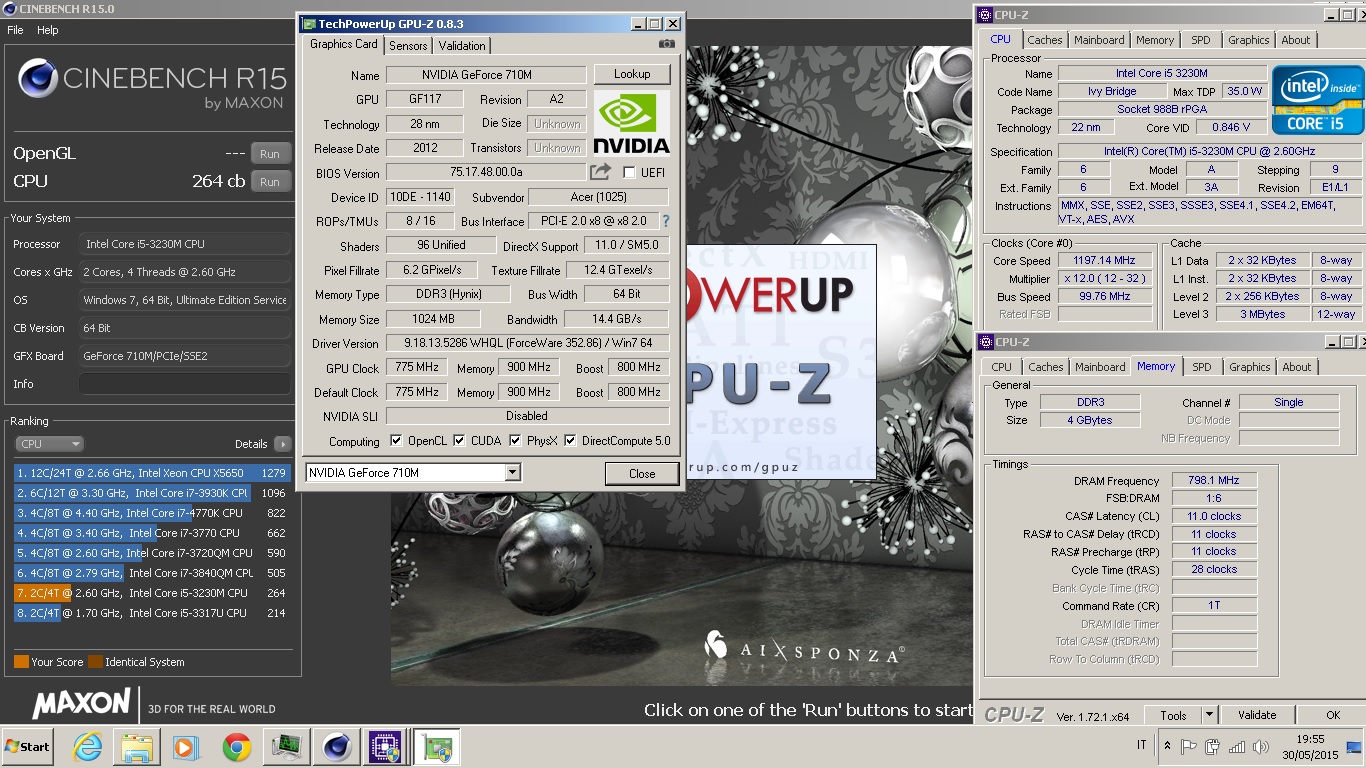Click the Intel Core i5 badge in CPU-Z
Viewport: 1366px width, 768px height.
(1318, 100)
